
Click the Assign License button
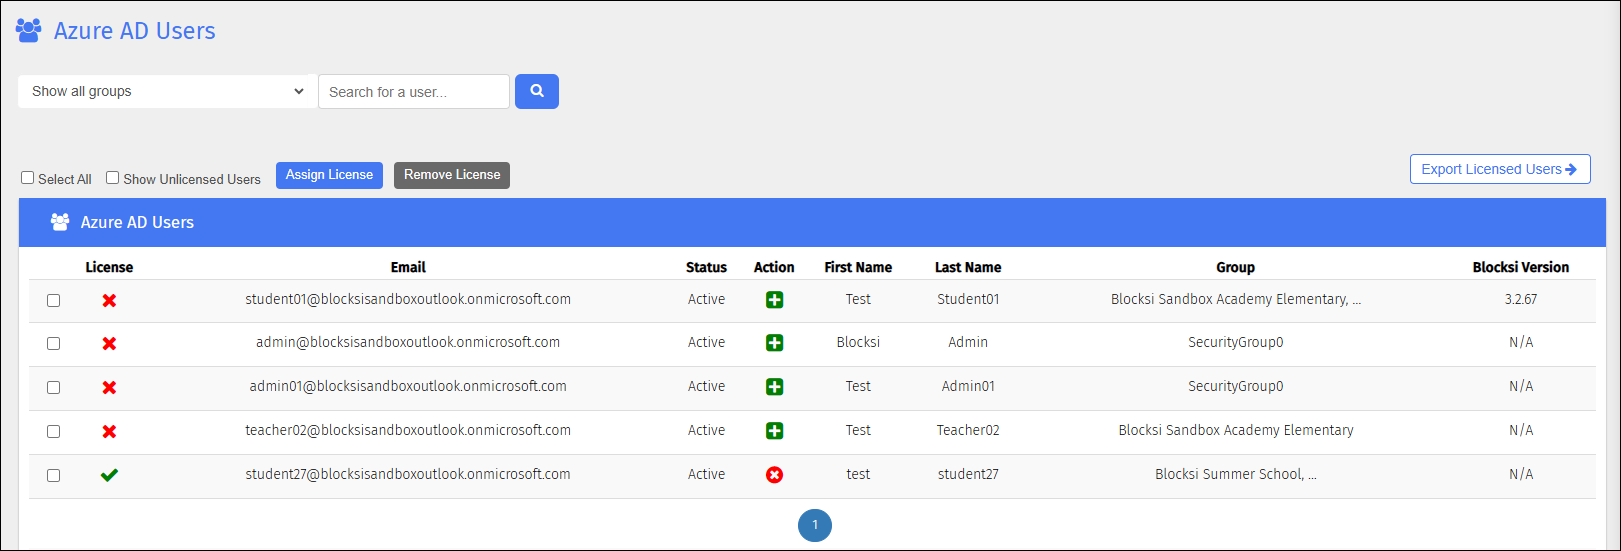(x=329, y=175)
